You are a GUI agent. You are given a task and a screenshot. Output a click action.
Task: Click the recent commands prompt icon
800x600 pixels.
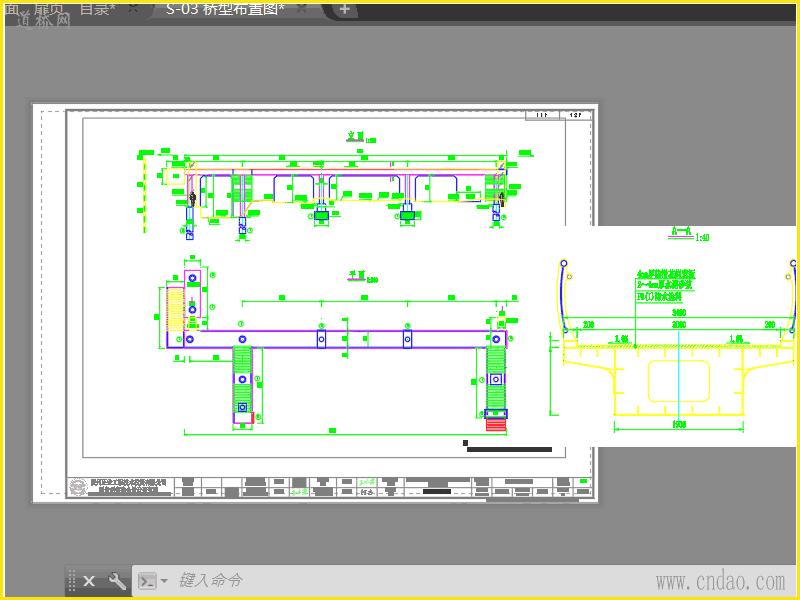tap(147, 581)
